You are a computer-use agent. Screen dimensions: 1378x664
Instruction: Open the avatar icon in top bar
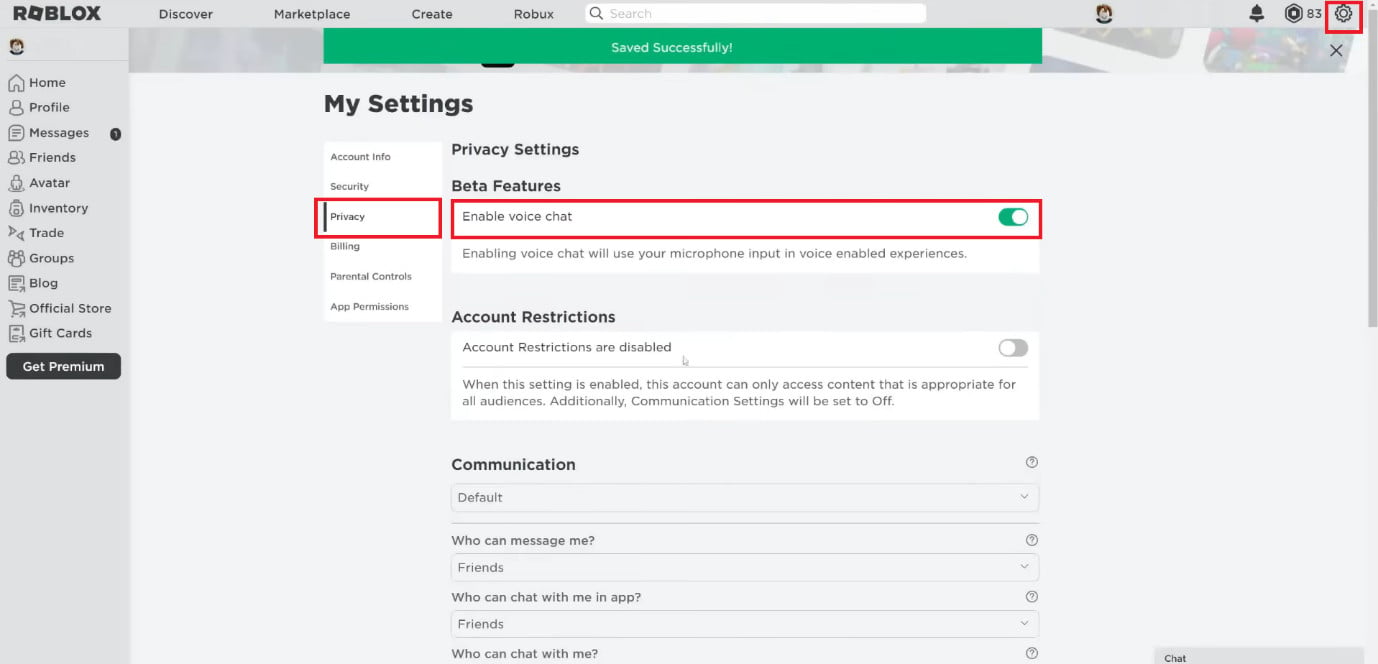click(x=1104, y=14)
